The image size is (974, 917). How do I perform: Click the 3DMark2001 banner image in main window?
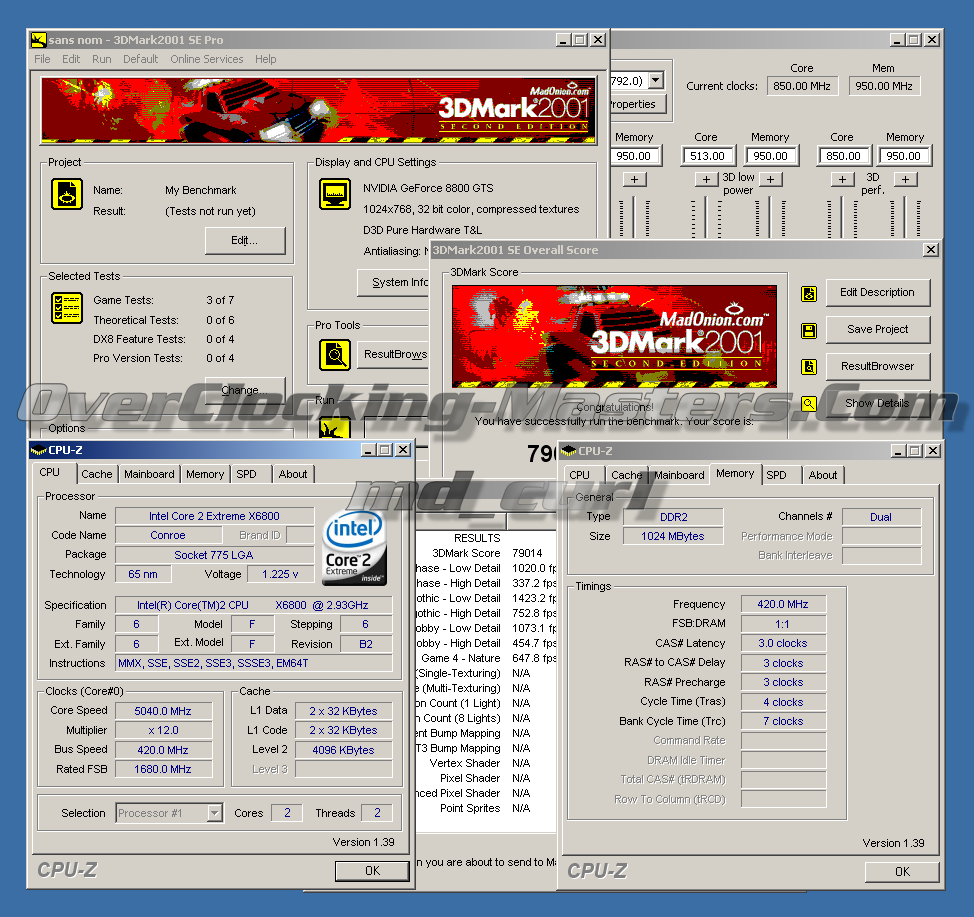point(319,111)
